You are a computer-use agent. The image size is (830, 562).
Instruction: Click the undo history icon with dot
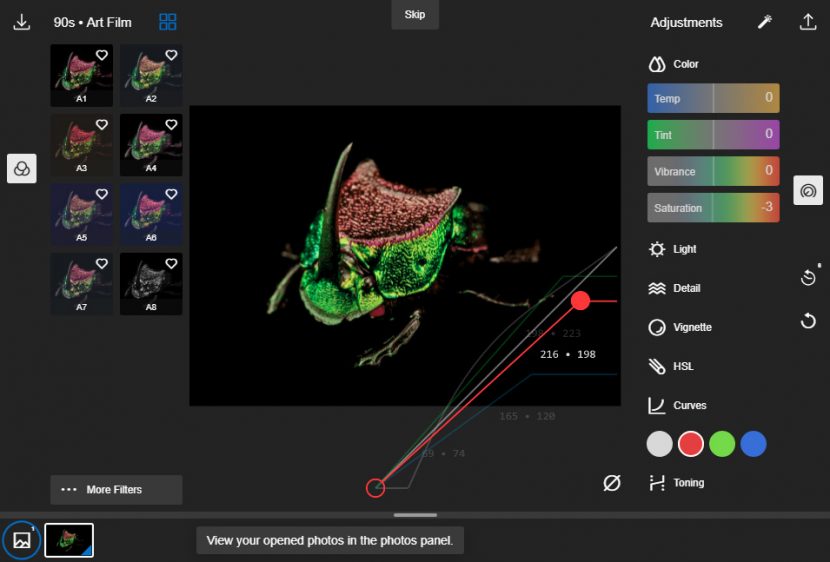pyautogui.click(x=808, y=277)
